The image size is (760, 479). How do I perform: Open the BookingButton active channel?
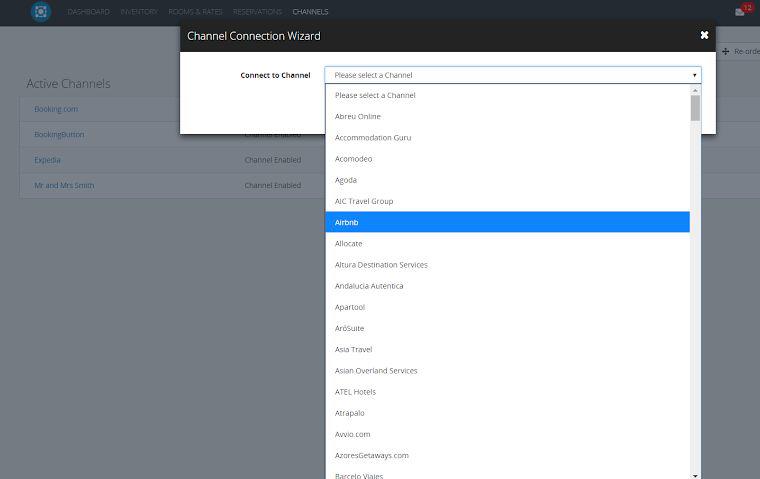click(59, 134)
